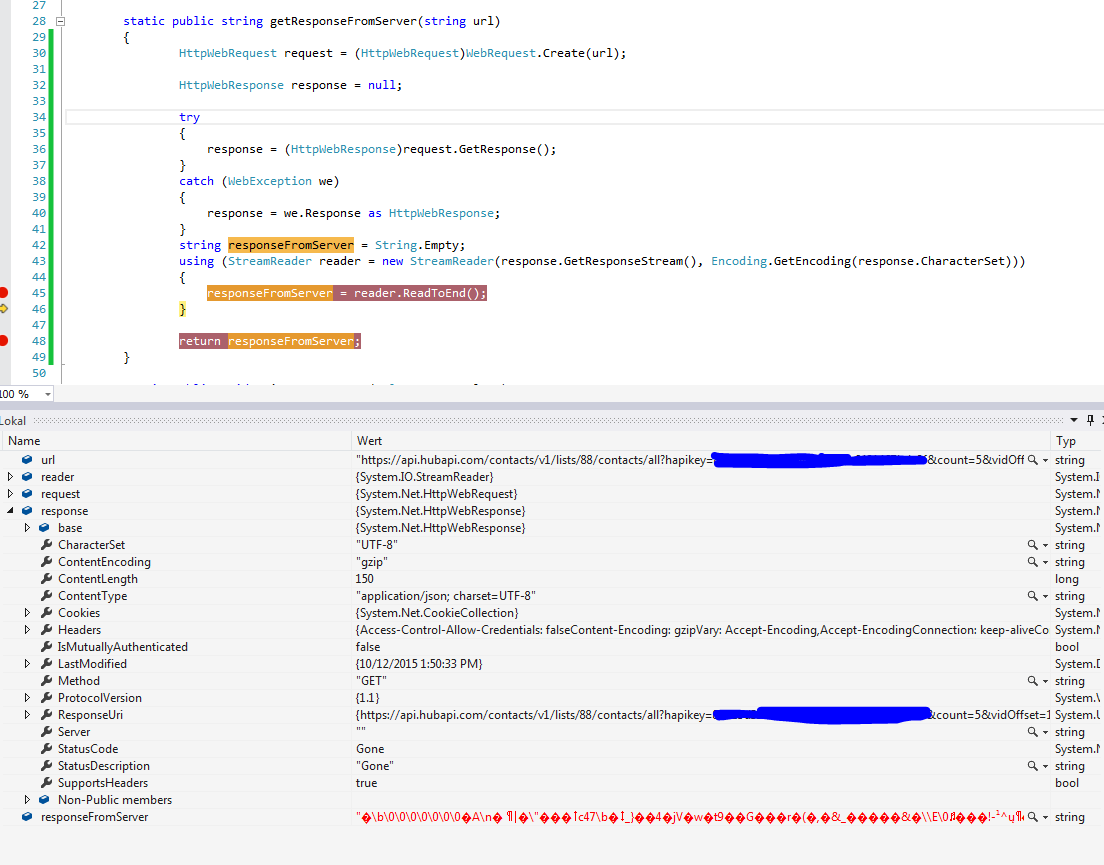Open text visualizer magnifier for ContentEncoding value

(1032, 562)
